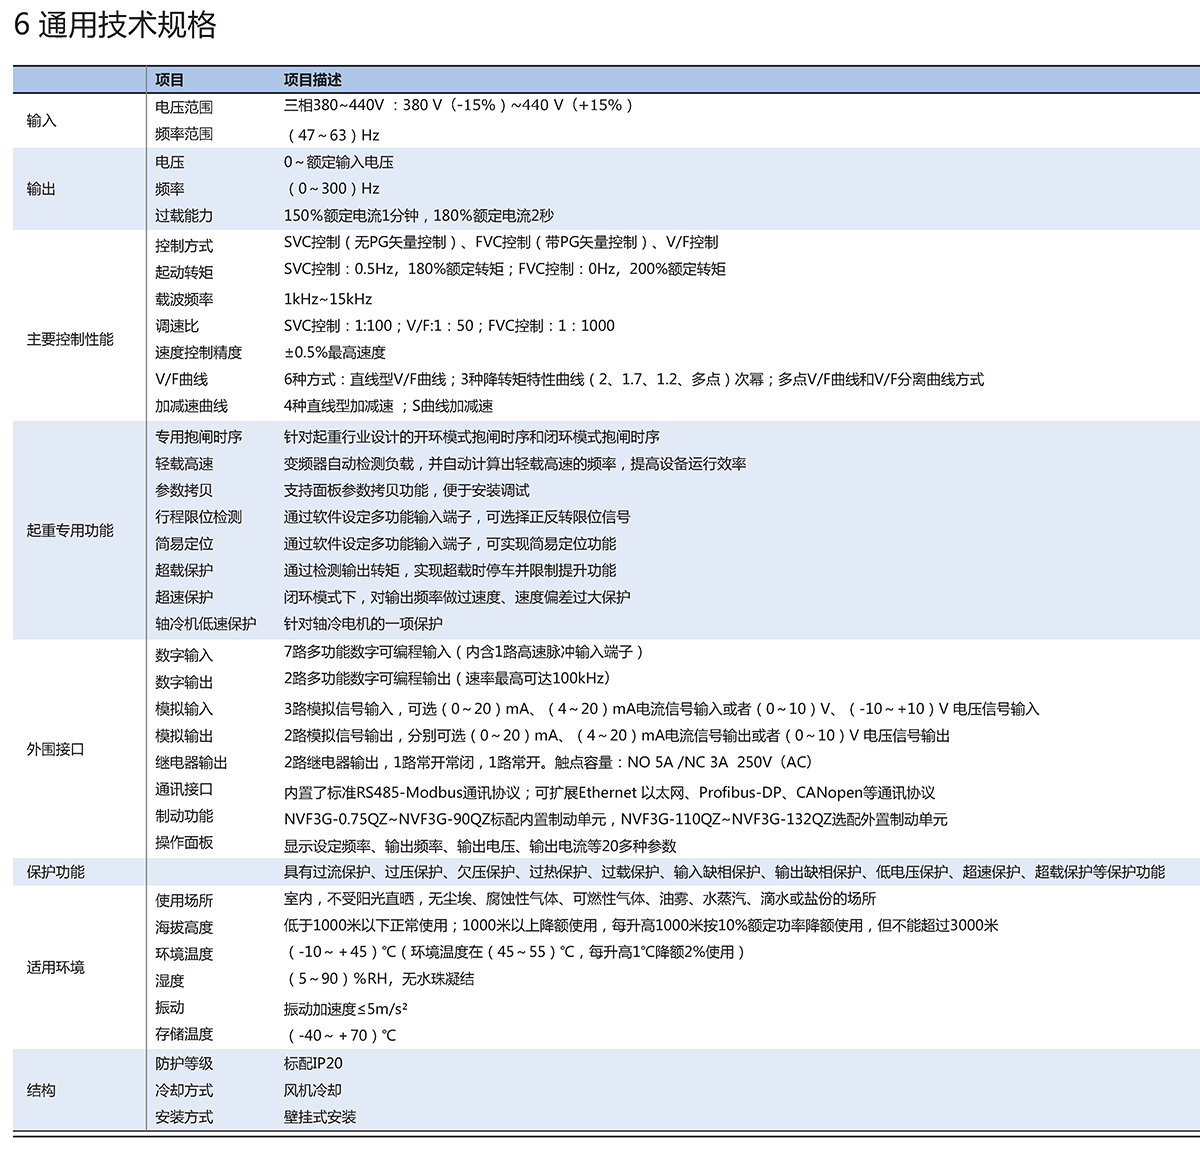This screenshot has width=1200, height=1164.
Task: Click the 海拔高度 row label
Action: [x=184, y=927]
